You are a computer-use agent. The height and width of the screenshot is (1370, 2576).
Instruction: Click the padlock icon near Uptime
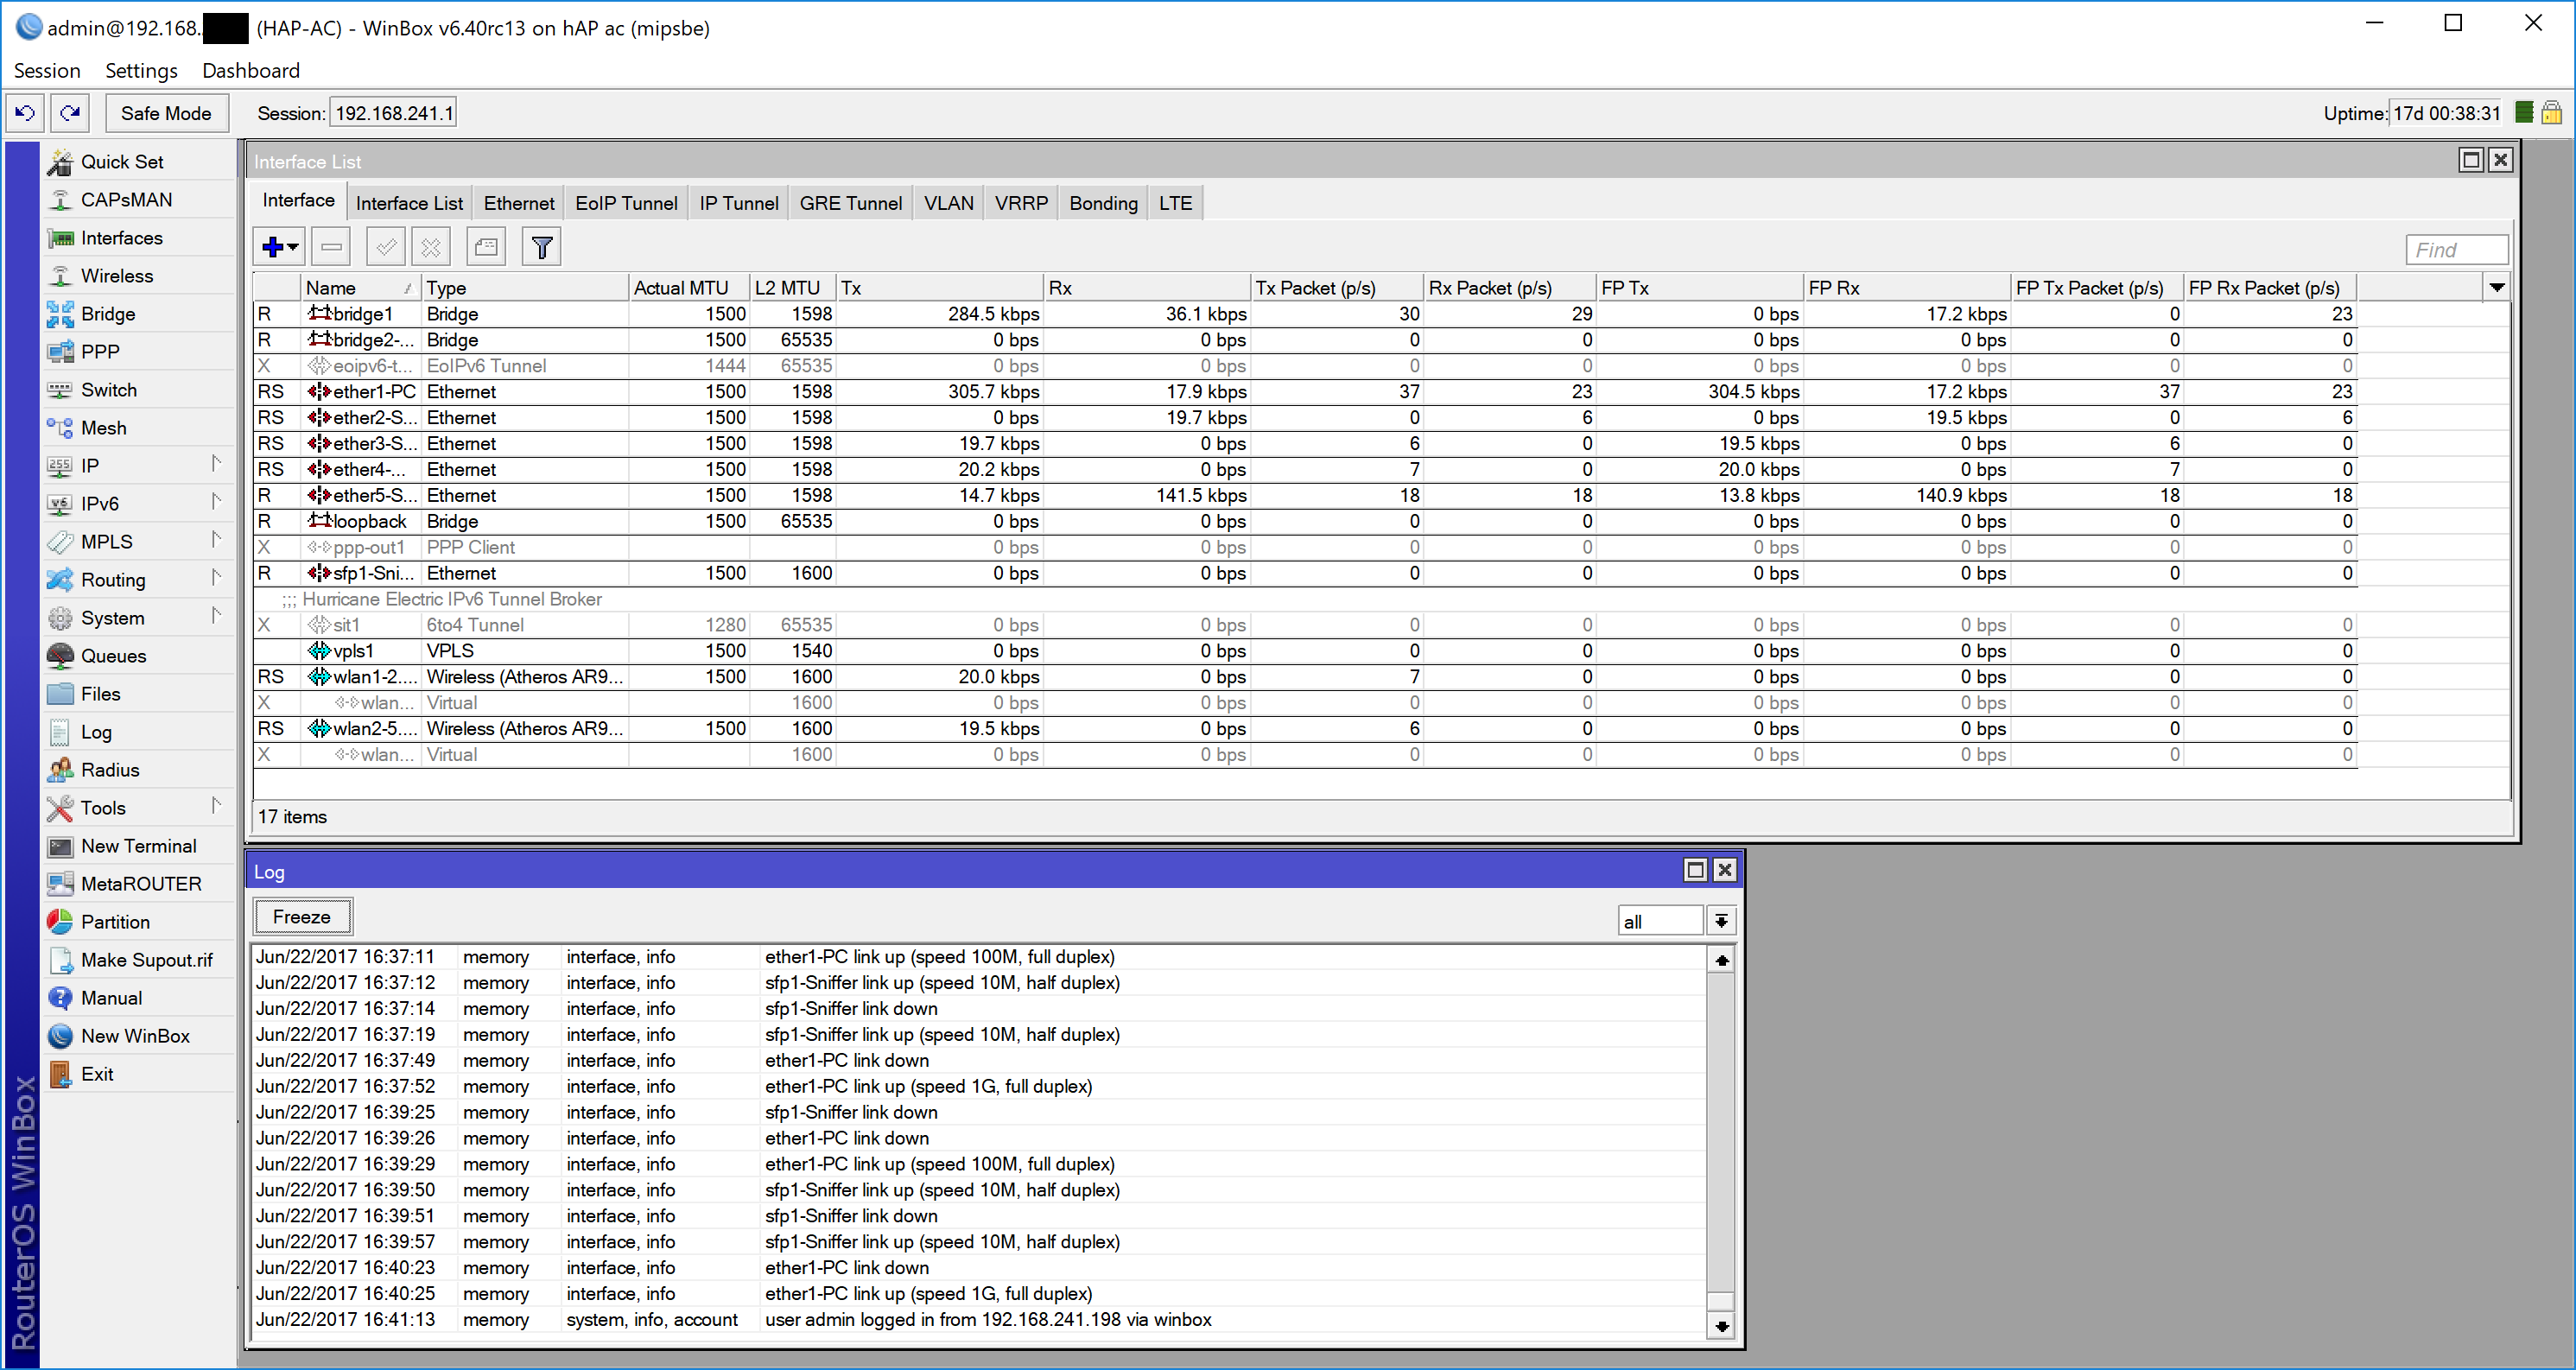tap(2551, 113)
